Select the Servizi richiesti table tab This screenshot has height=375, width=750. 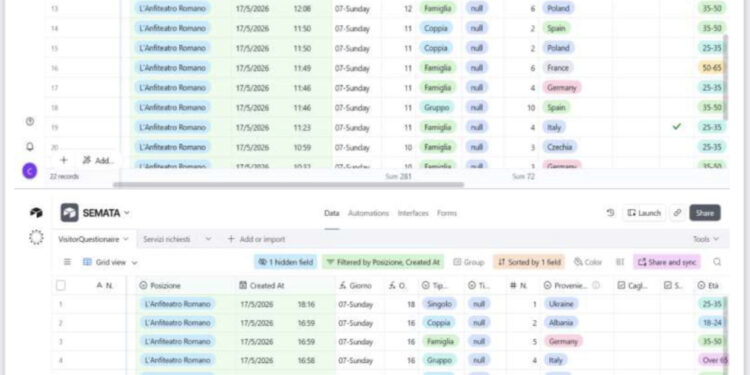point(167,239)
